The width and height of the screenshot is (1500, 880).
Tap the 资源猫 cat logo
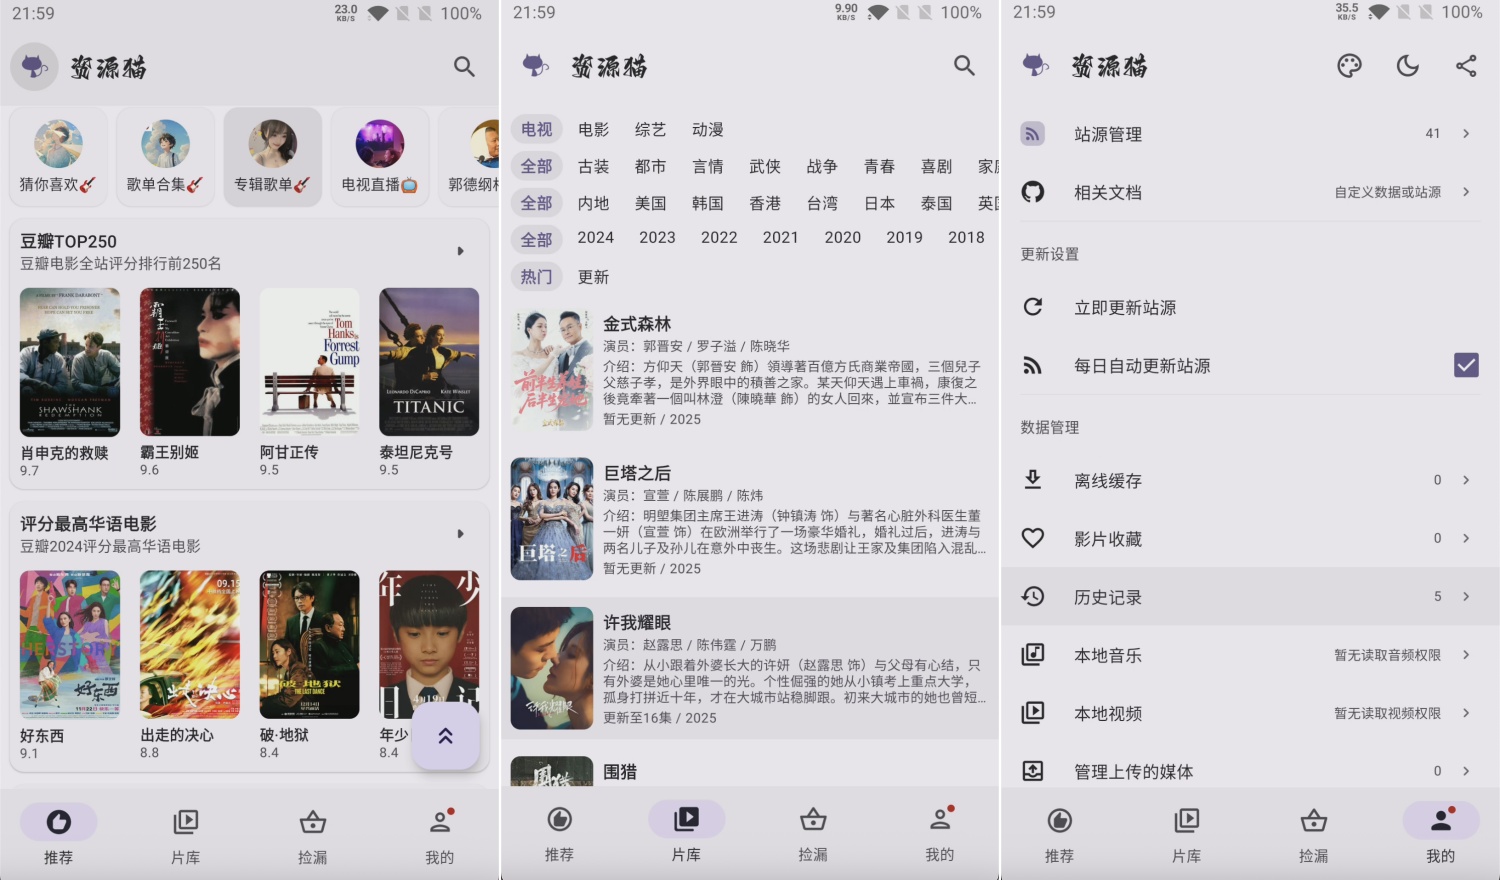(x=34, y=66)
